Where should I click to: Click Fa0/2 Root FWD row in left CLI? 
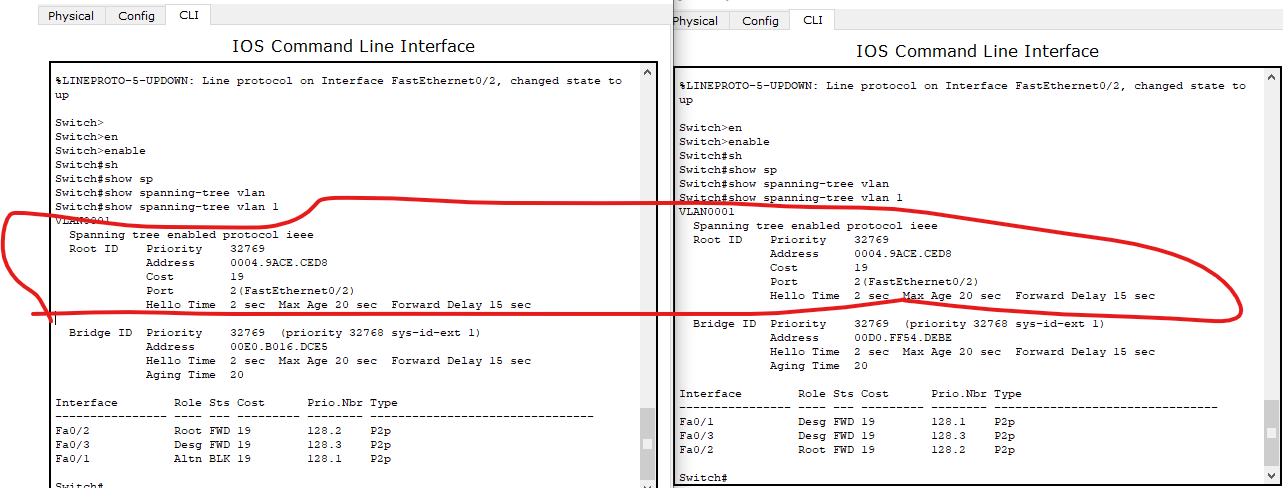[223, 431]
